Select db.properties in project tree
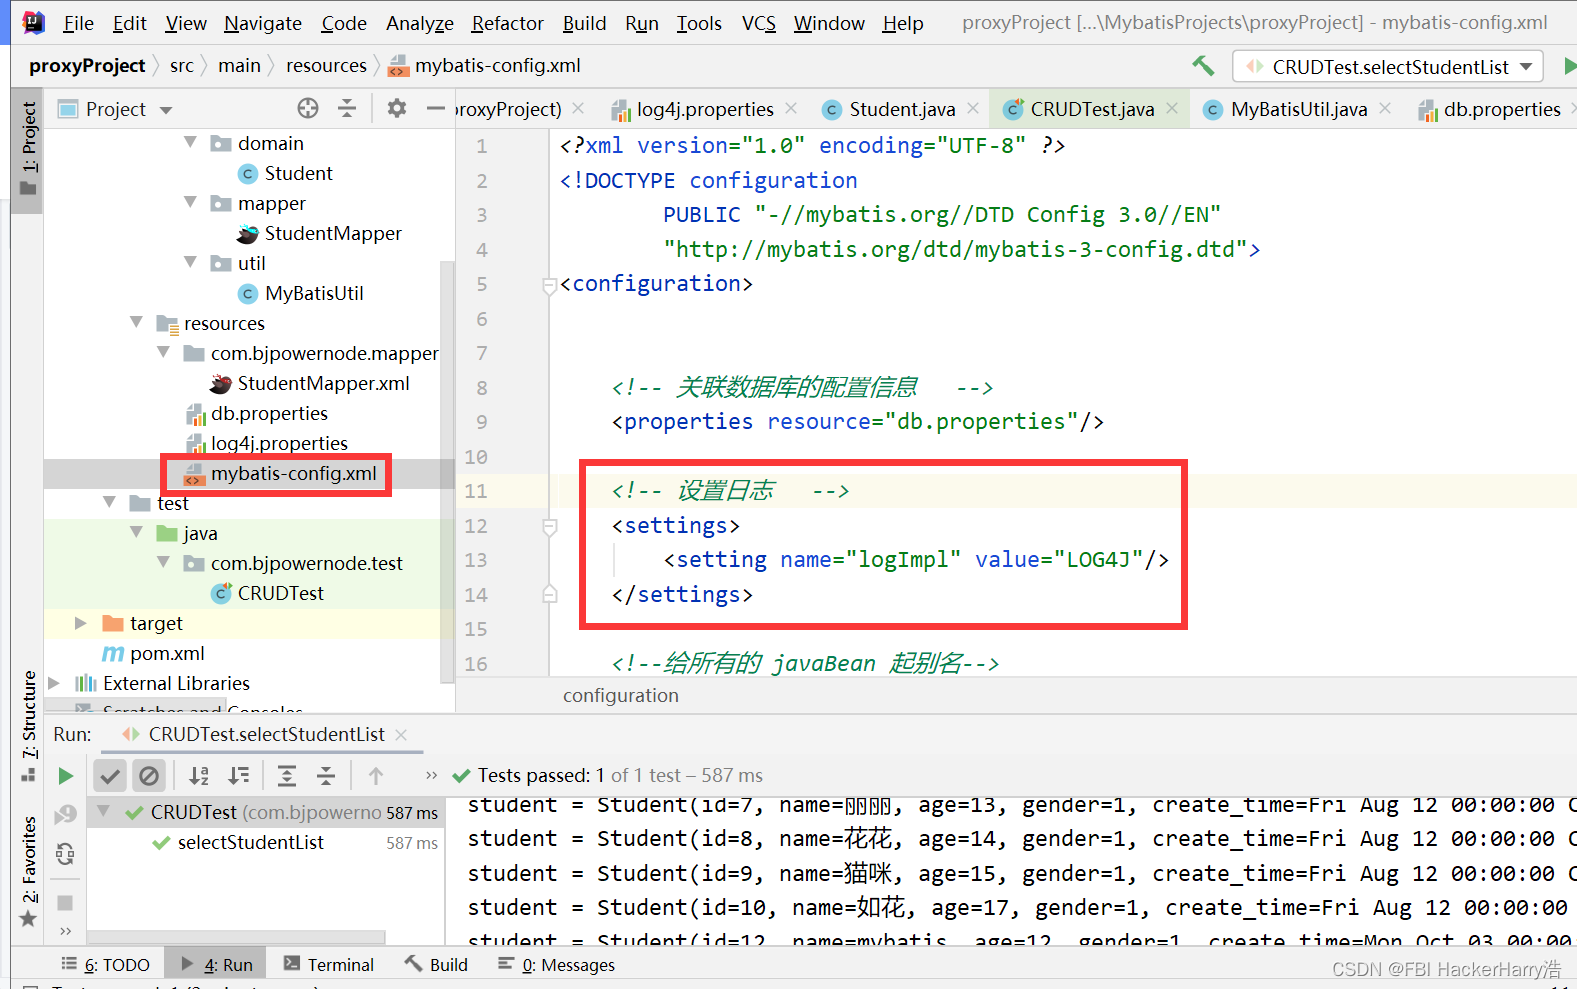Screen dimensions: 1577x989 point(269,413)
